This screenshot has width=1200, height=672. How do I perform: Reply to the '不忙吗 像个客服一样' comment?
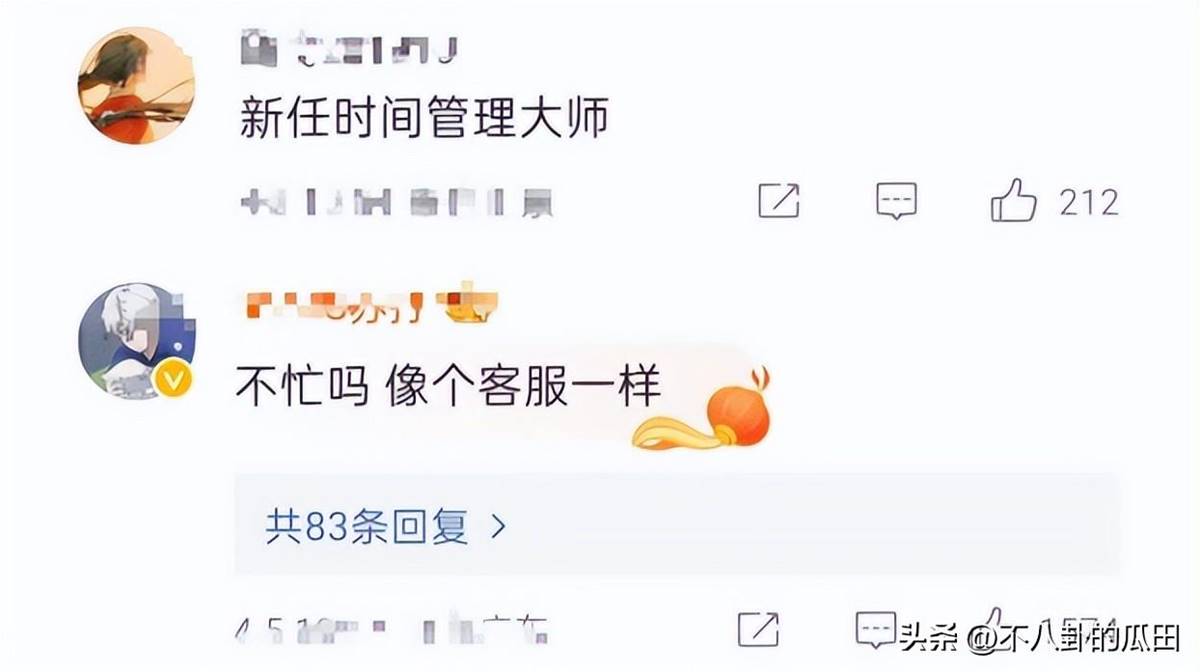pos(876,629)
